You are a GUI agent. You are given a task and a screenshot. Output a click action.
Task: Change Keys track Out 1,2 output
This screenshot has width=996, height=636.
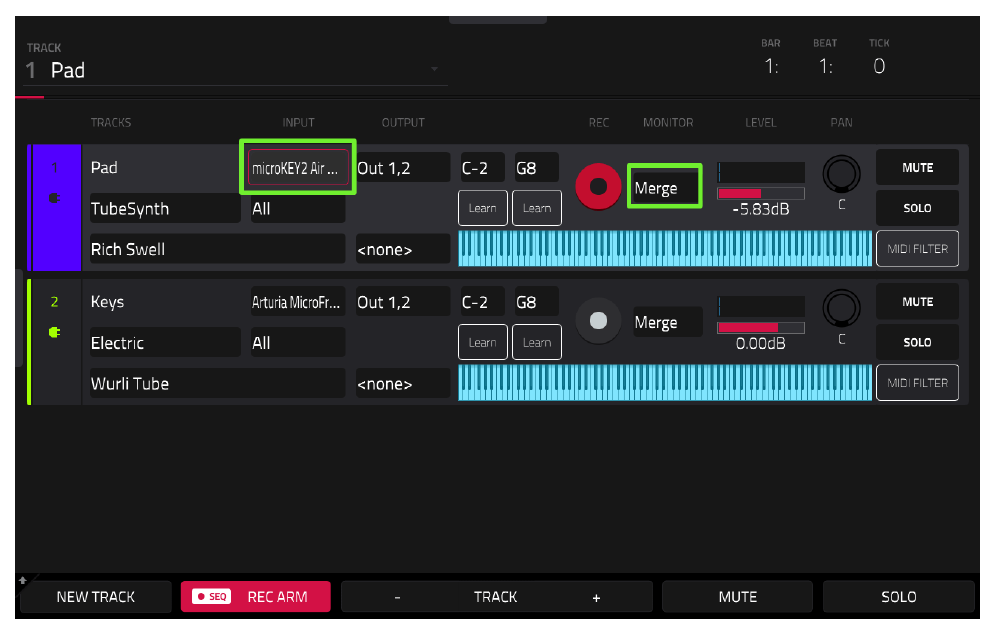tap(403, 302)
